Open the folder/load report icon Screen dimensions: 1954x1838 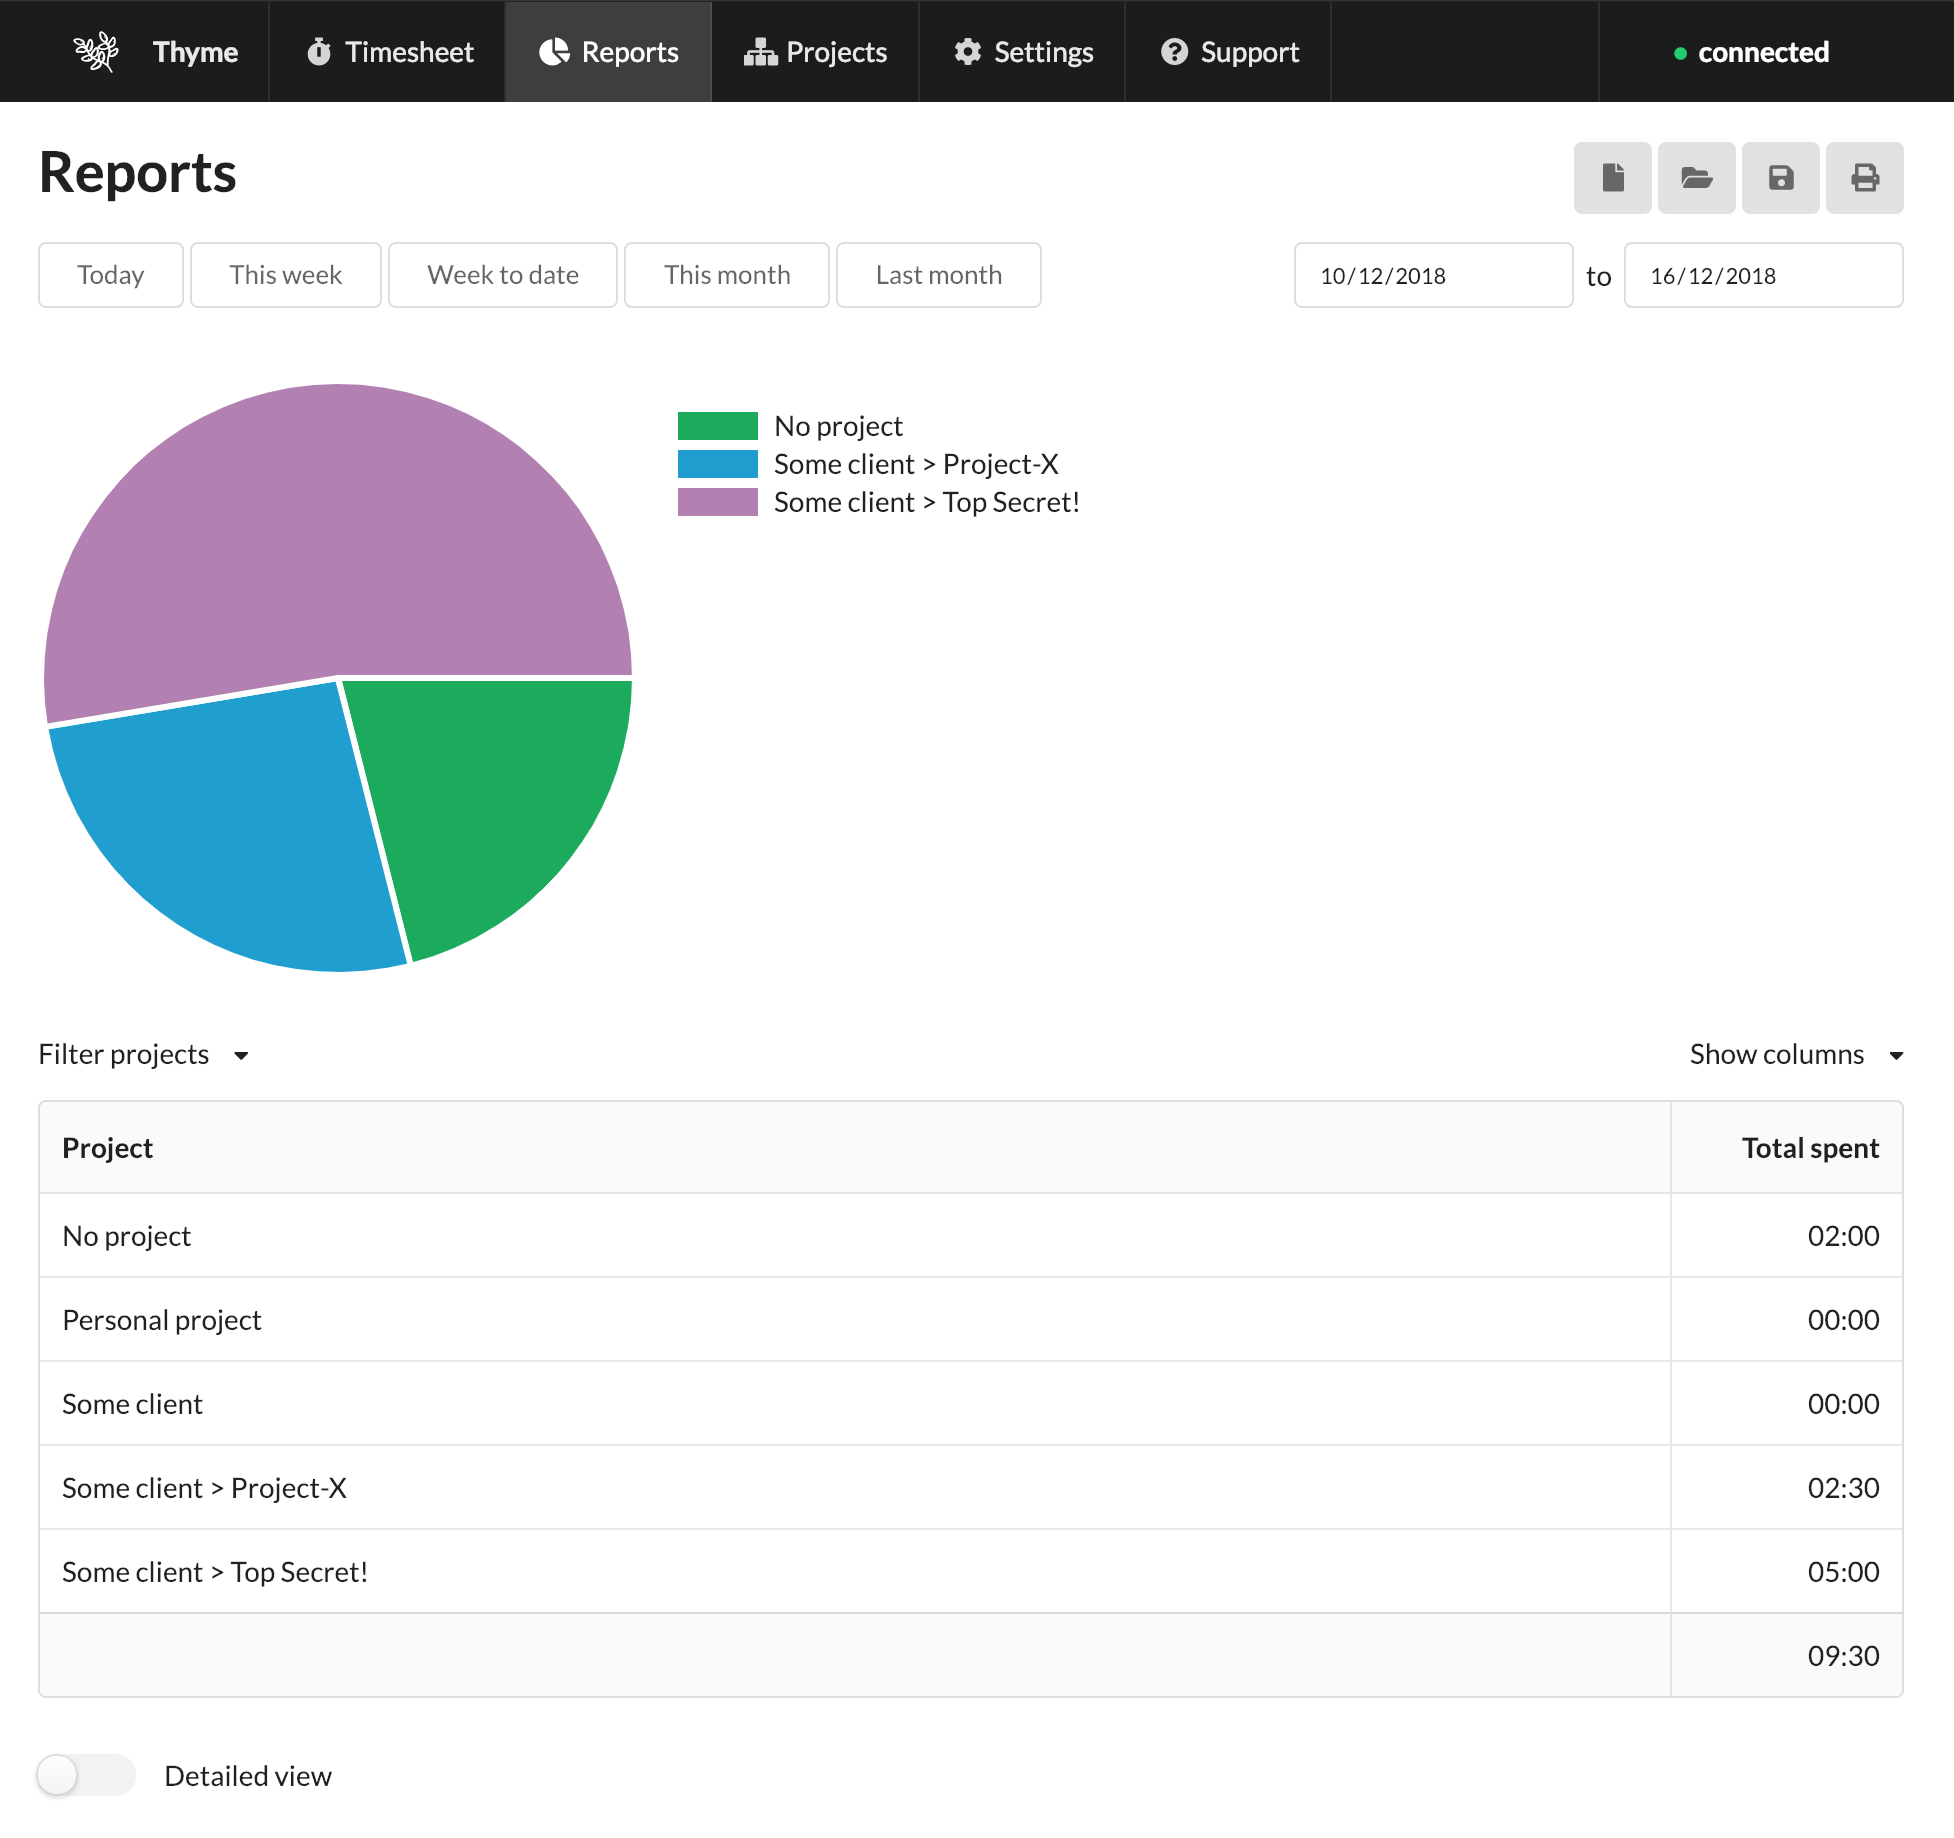point(1698,178)
